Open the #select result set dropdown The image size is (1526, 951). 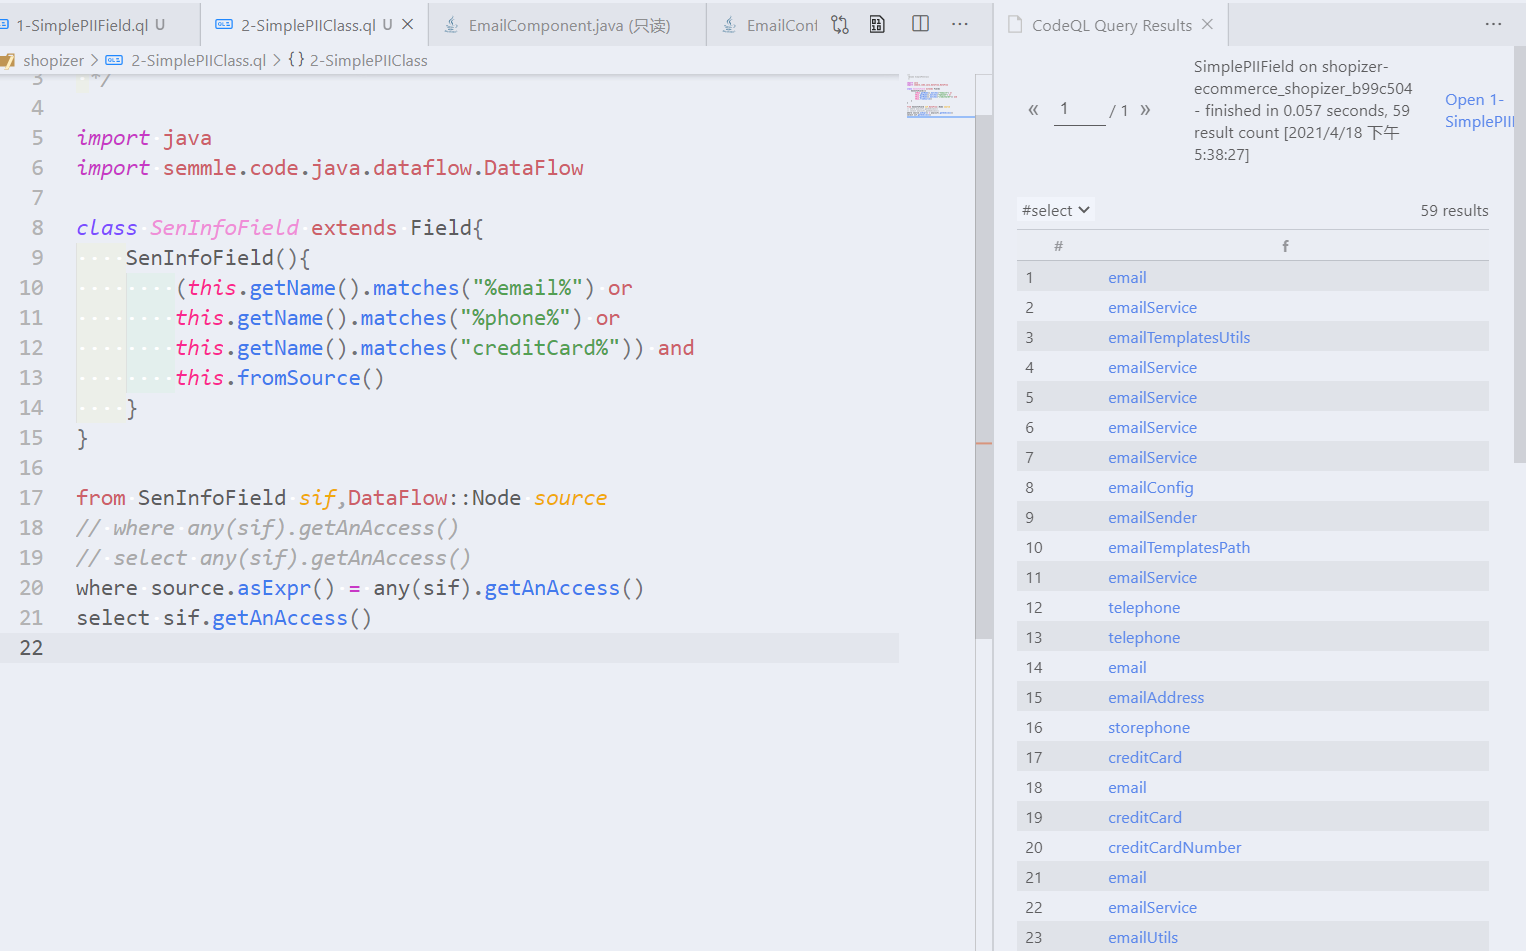(x=1055, y=210)
